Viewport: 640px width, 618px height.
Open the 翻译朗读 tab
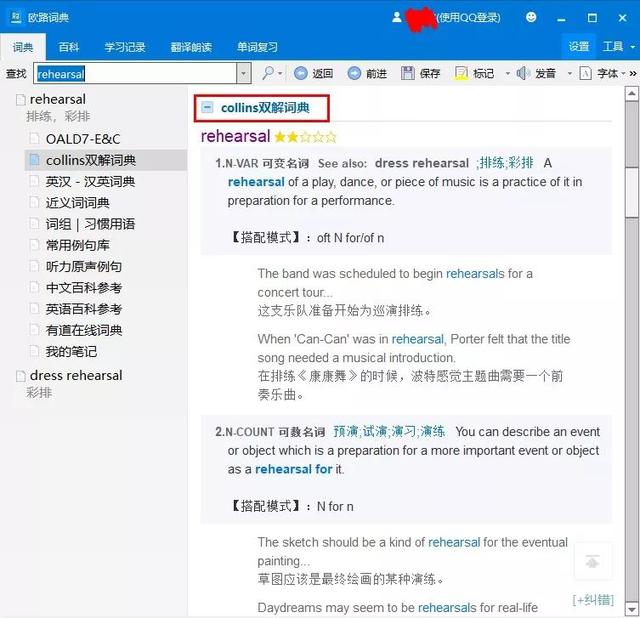(191, 47)
